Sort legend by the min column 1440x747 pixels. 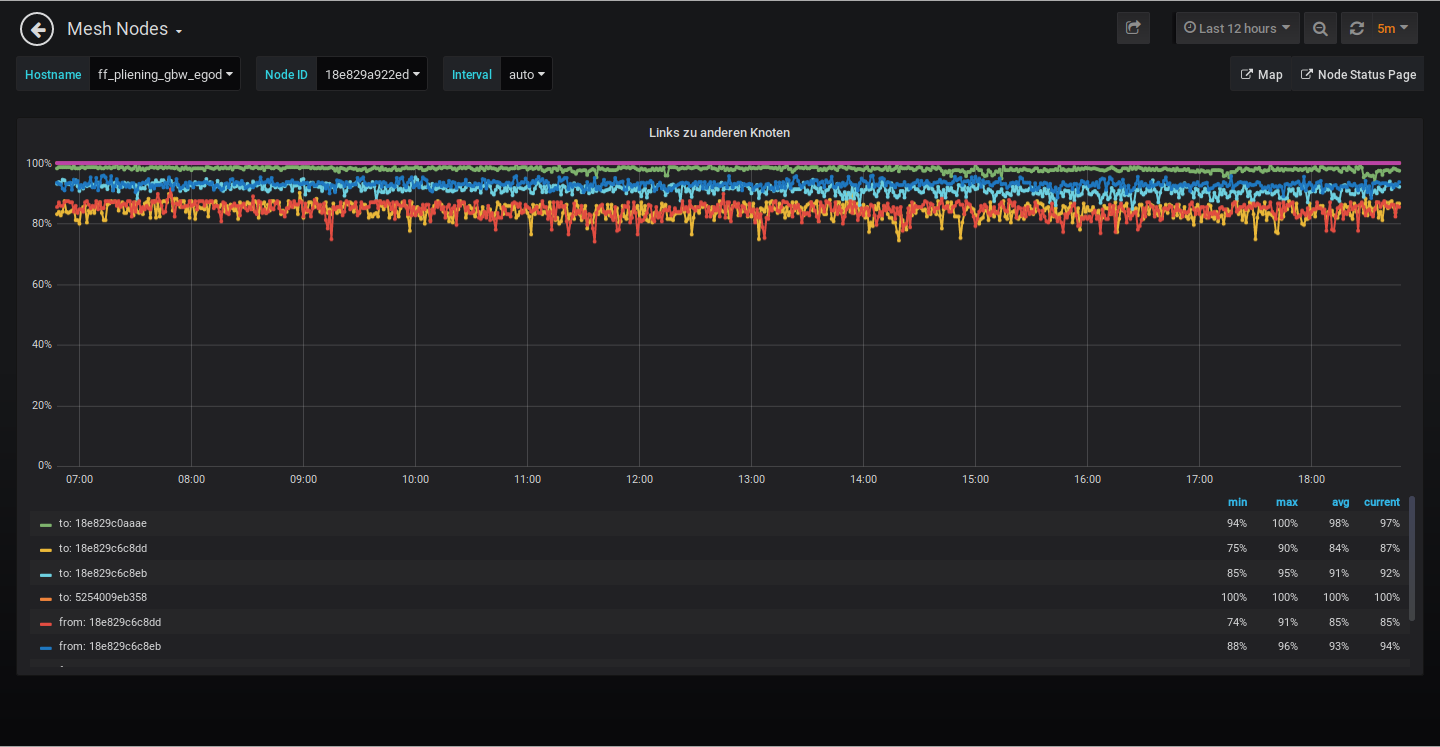pos(1237,502)
